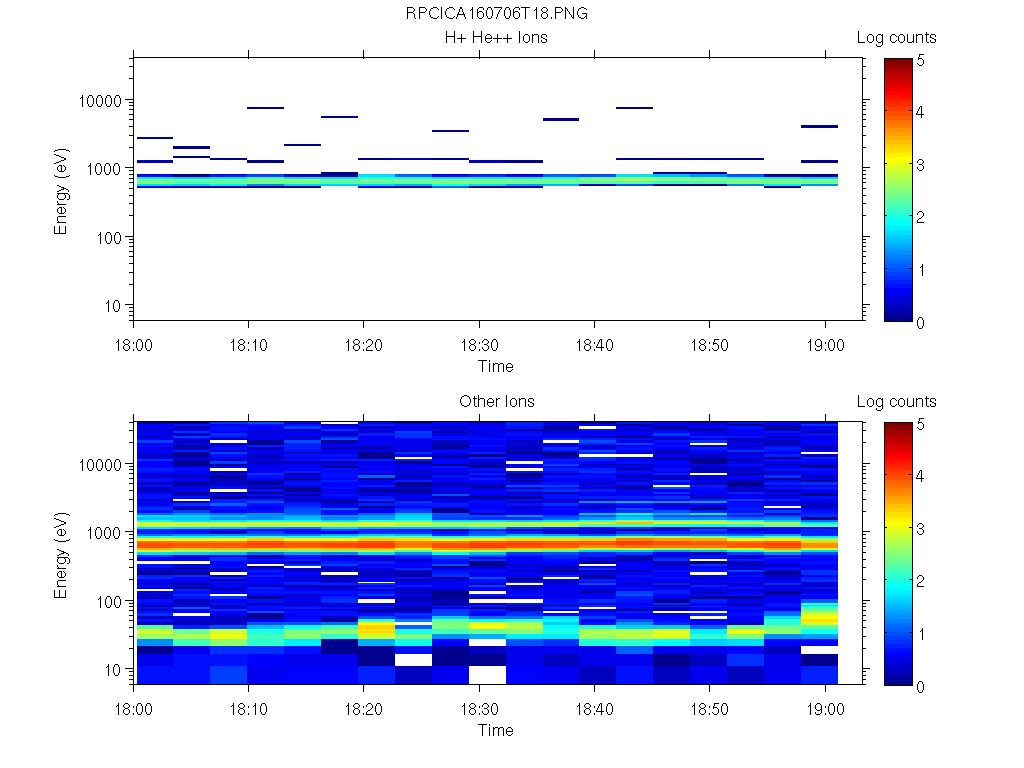Click the upper plot's "Energy (eV)" axis label
Image resolution: width=1024 pixels, height=768 pixels.
click(x=61, y=191)
